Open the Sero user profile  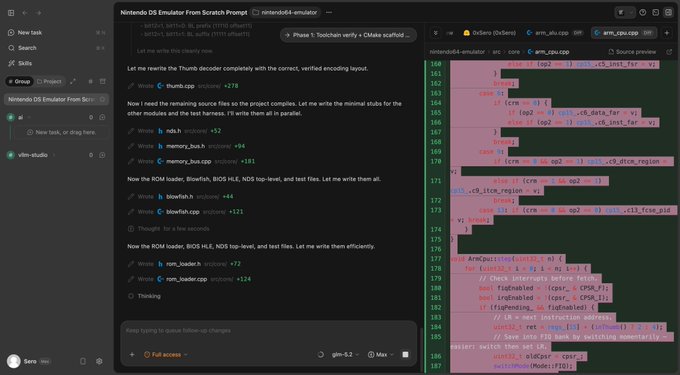pyautogui.click(x=28, y=361)
